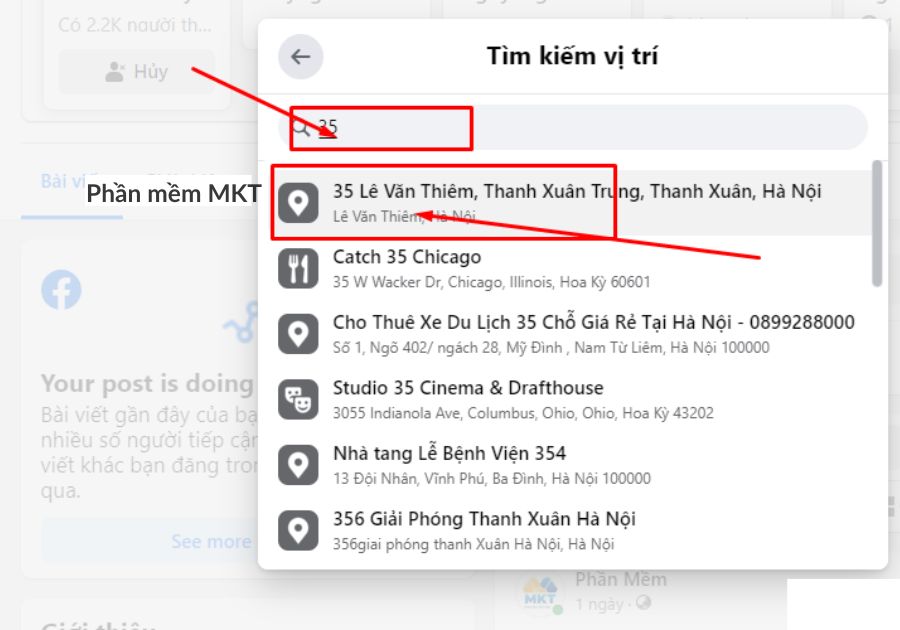Image resolution: width=900 pixels, height=630 pixels.
Task: Click the restaurant icon next to Catch 35 Chicago
Action: point(297,265)
